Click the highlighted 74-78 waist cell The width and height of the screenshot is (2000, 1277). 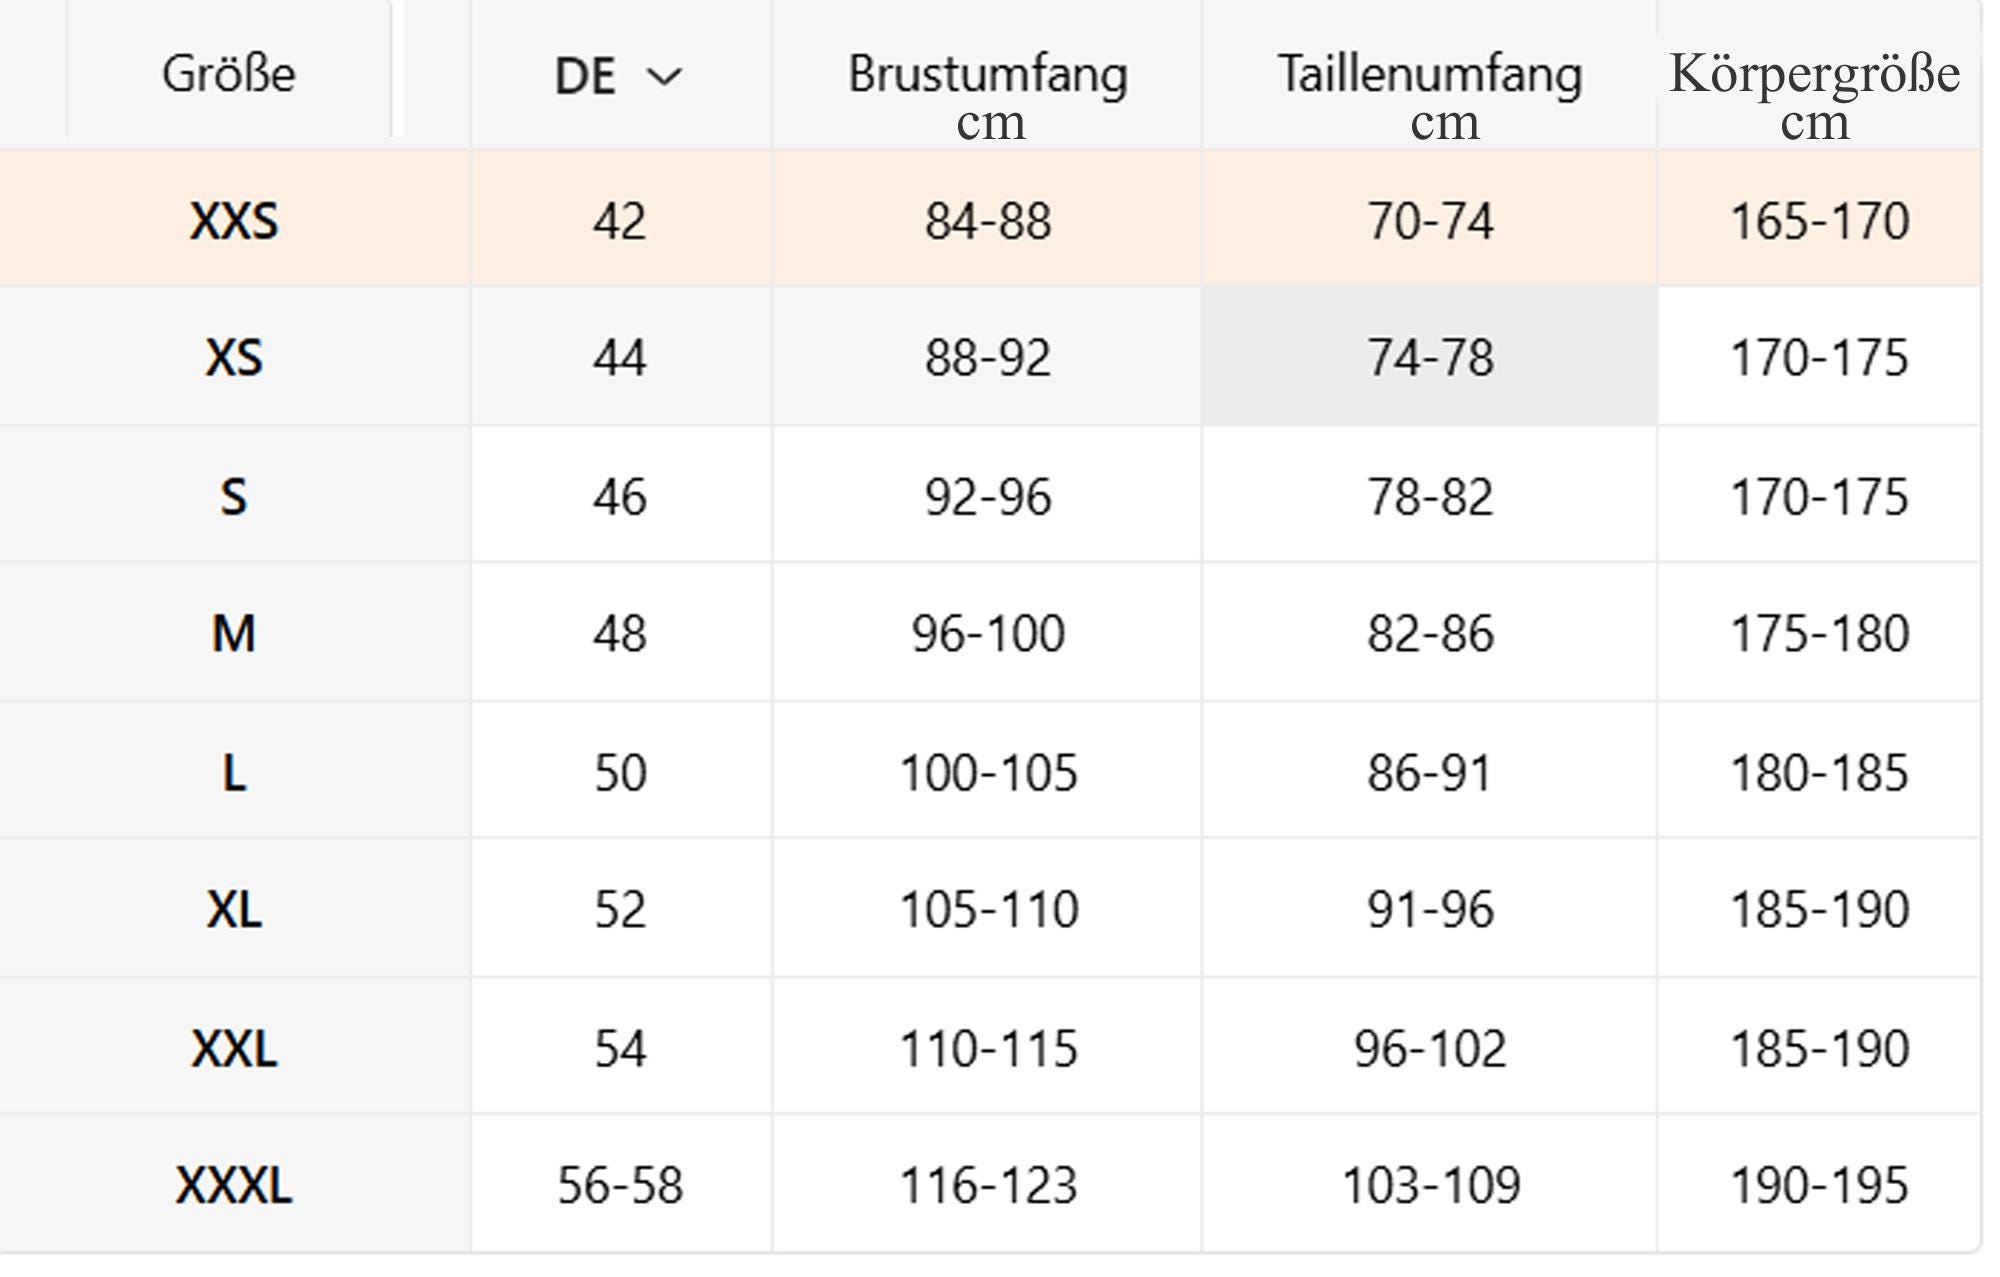click(1430, 357)
